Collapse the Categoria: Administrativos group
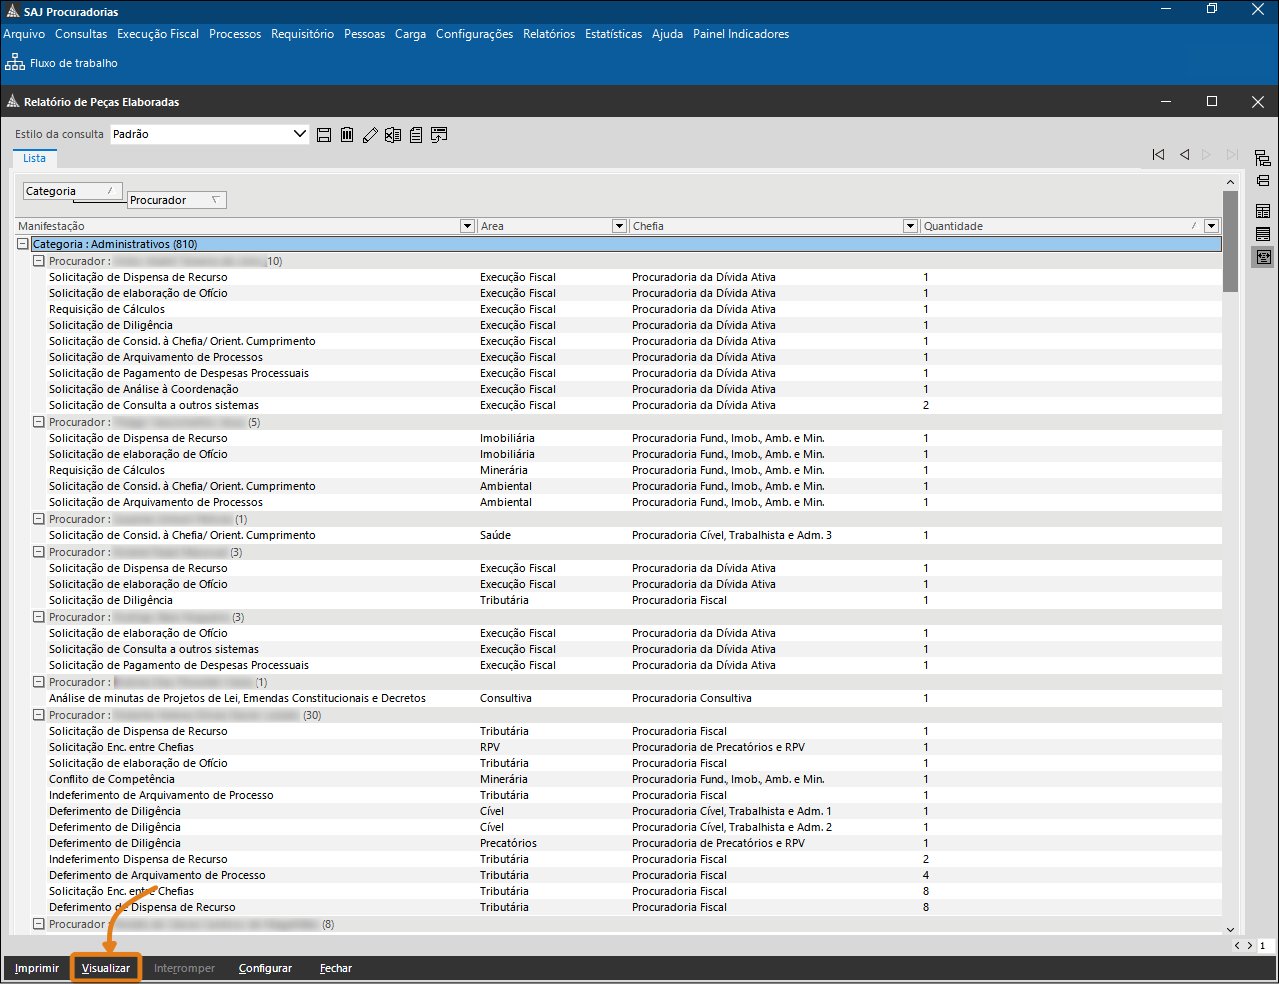 23,244
